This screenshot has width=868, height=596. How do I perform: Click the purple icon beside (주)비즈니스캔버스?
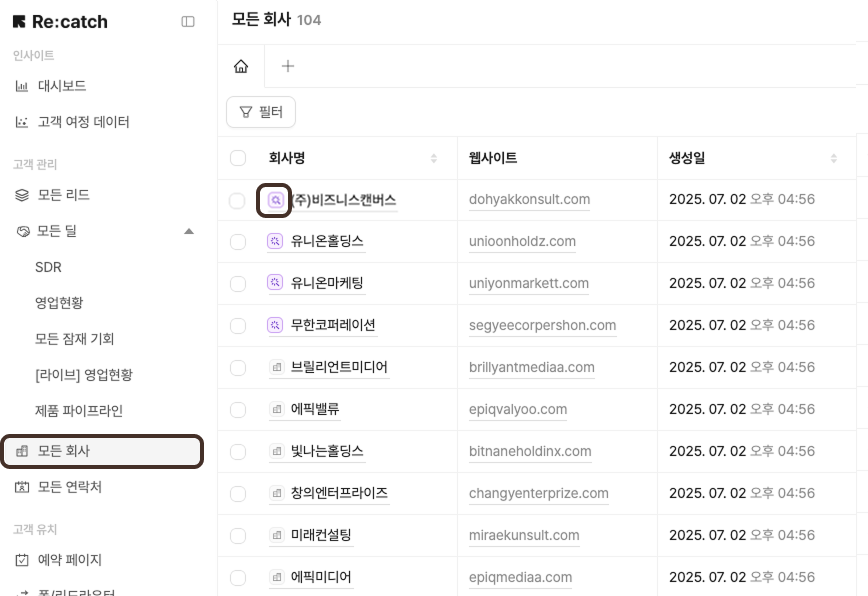pos(275,200)
